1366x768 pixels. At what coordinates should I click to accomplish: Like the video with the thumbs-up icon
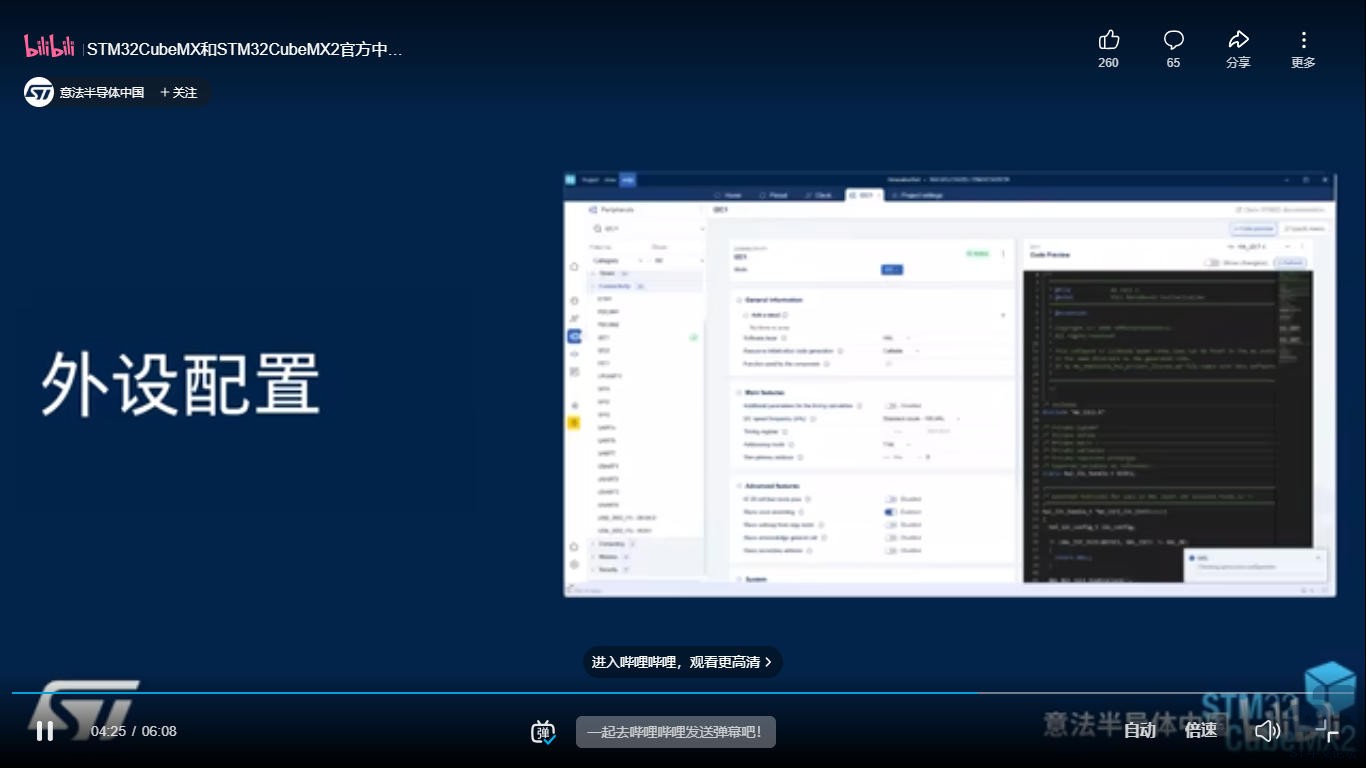click(x=1108, y=40)
